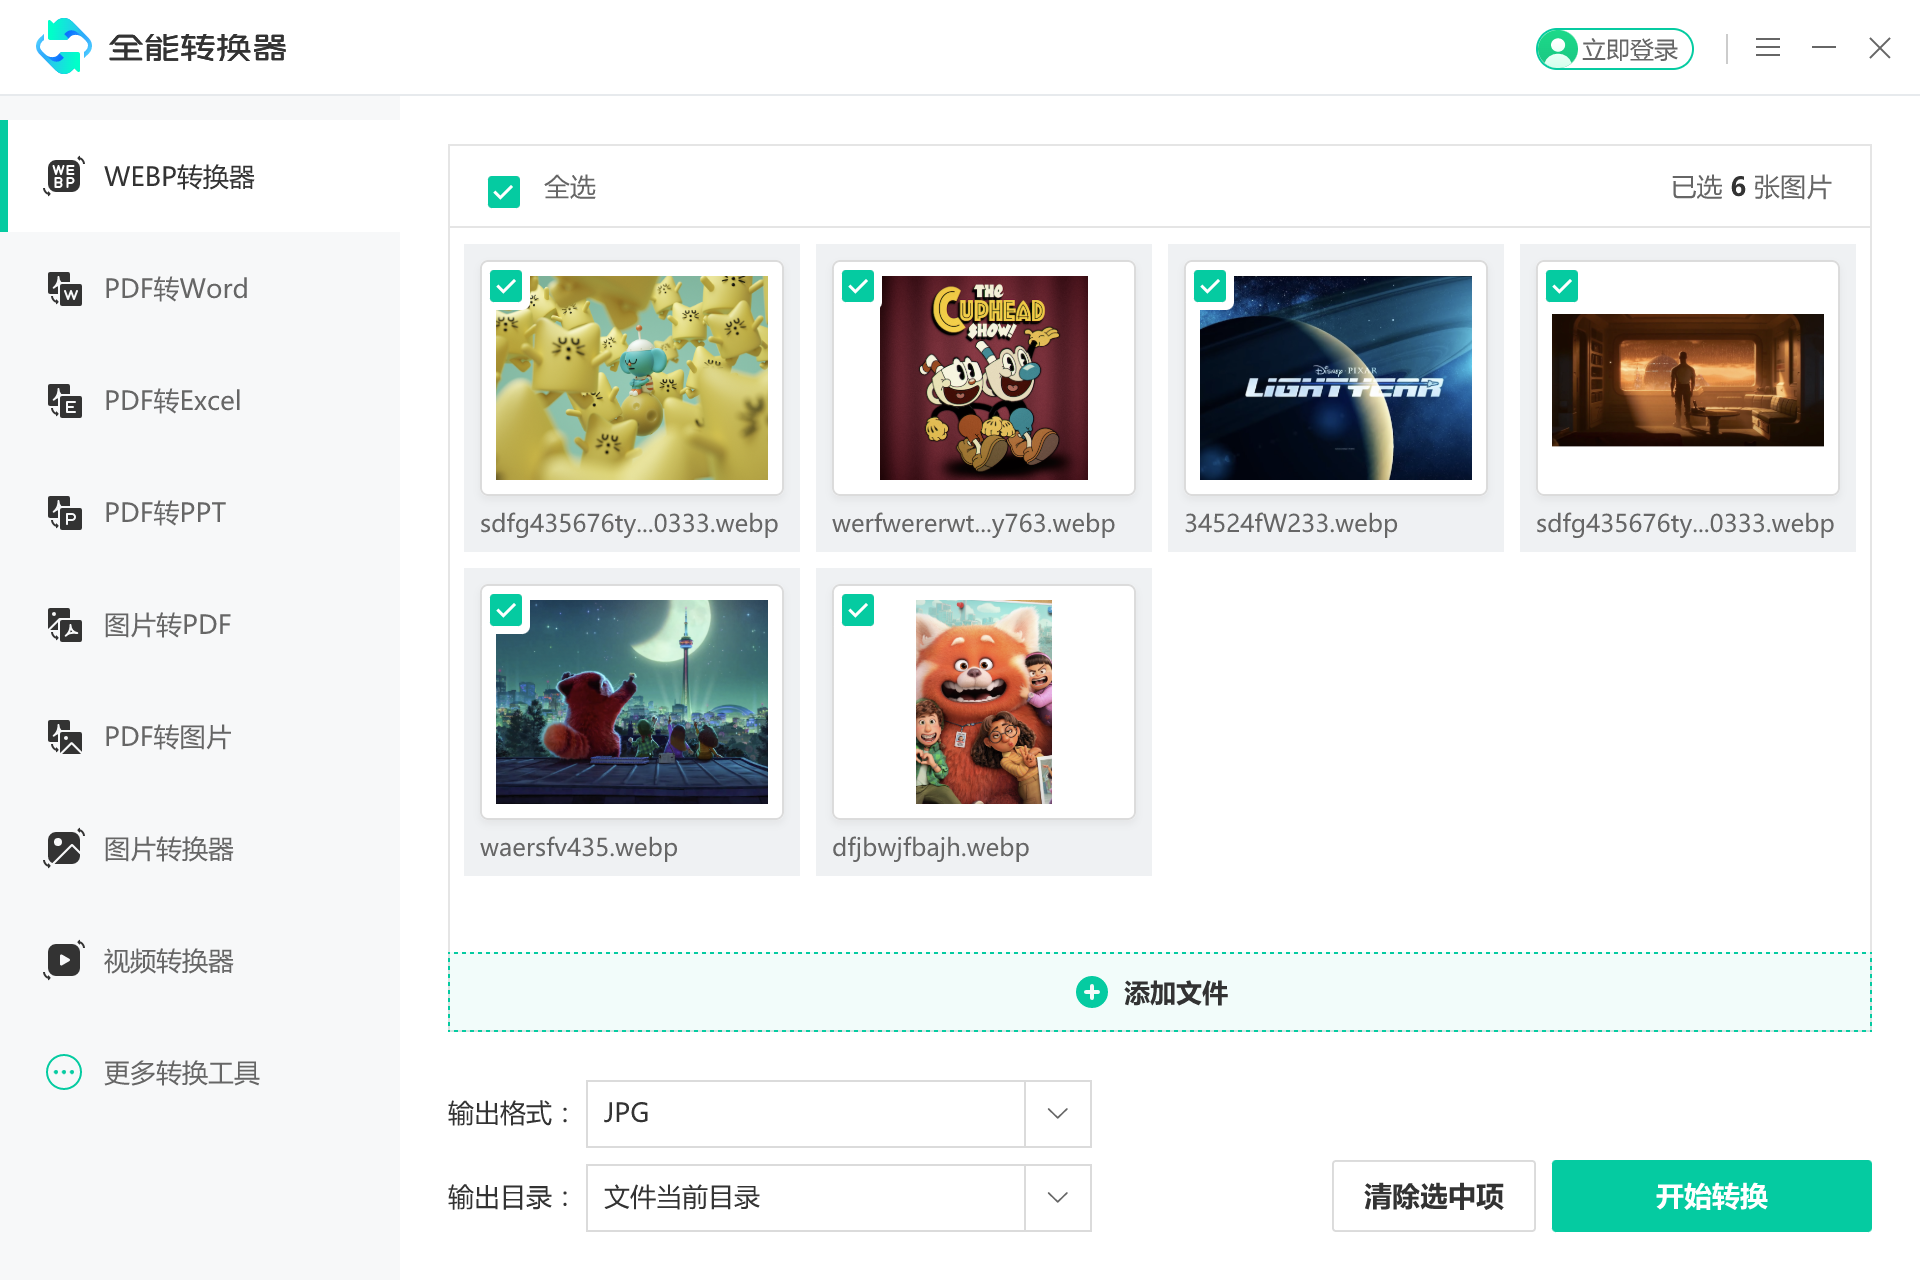
Task: Switch to the PDF转图片 sidebar item
Action: coord(168,737)
